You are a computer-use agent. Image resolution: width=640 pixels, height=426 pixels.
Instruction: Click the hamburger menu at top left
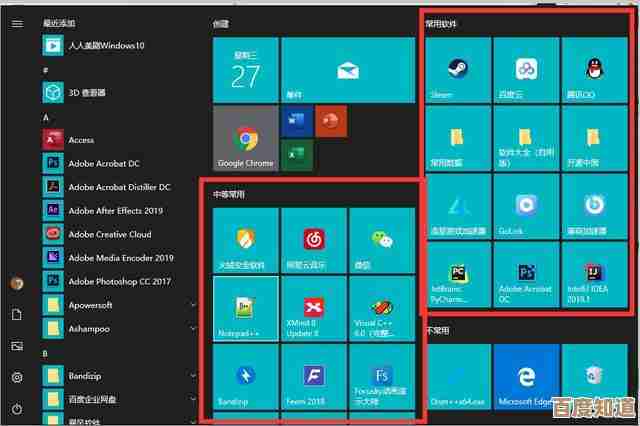[17, 23]
